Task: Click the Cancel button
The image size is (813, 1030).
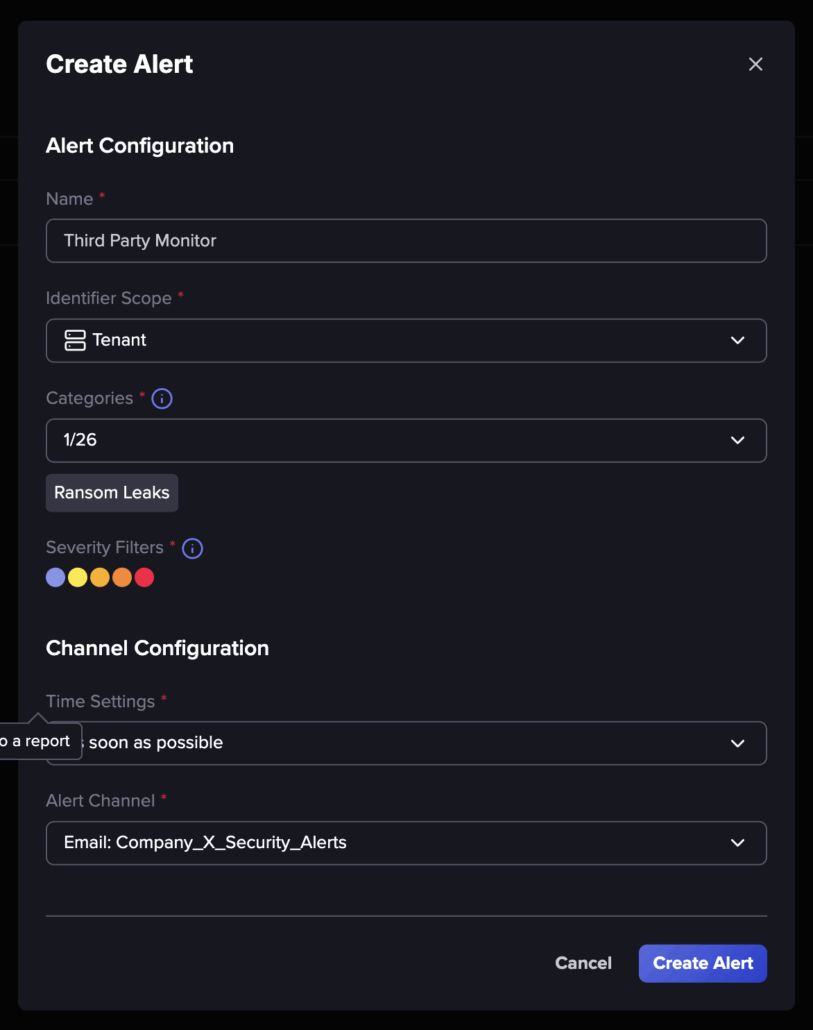Action: [x=583, y=963]
